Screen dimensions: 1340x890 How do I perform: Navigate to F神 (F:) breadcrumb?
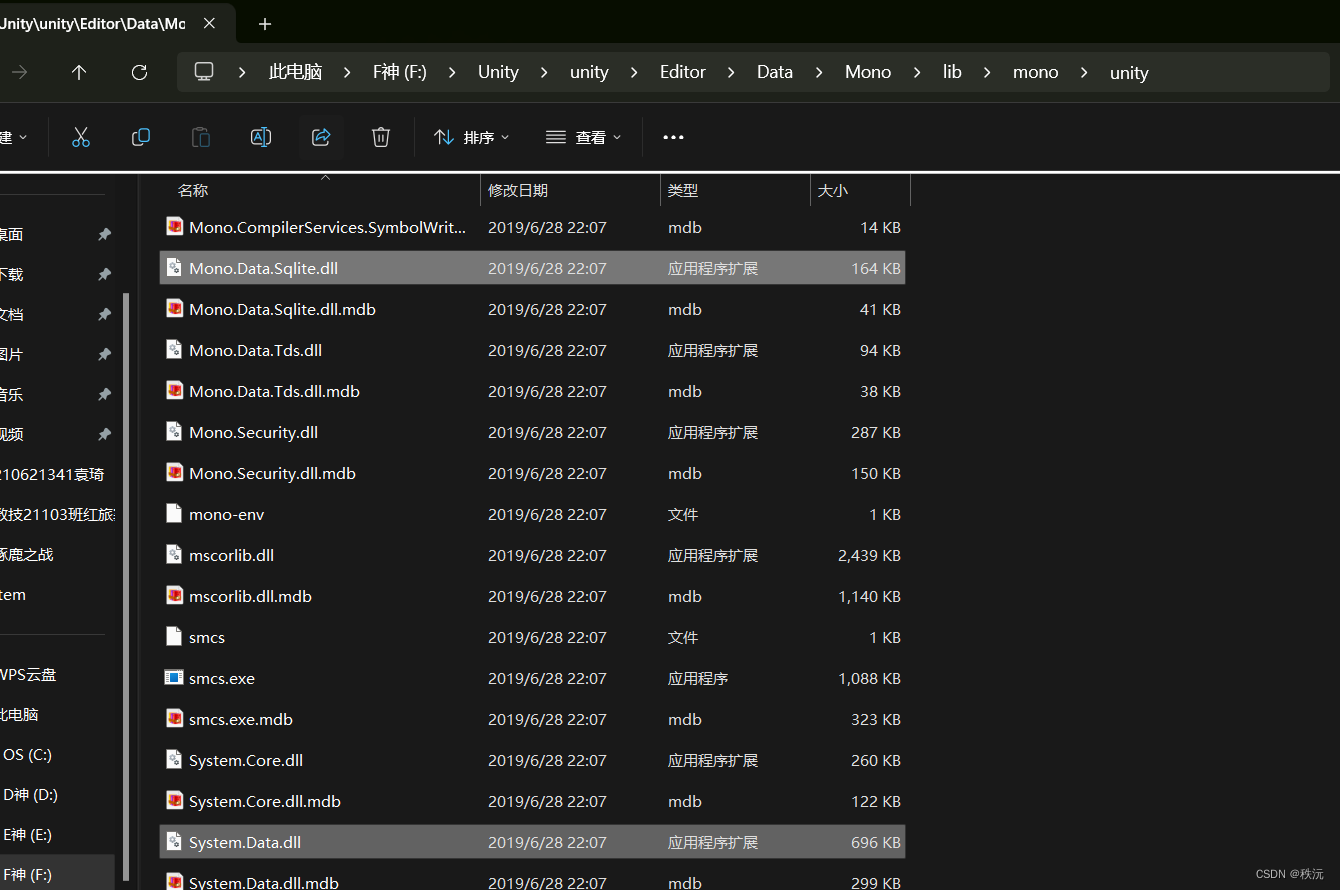pyautogui.click(x=400, y=72)
